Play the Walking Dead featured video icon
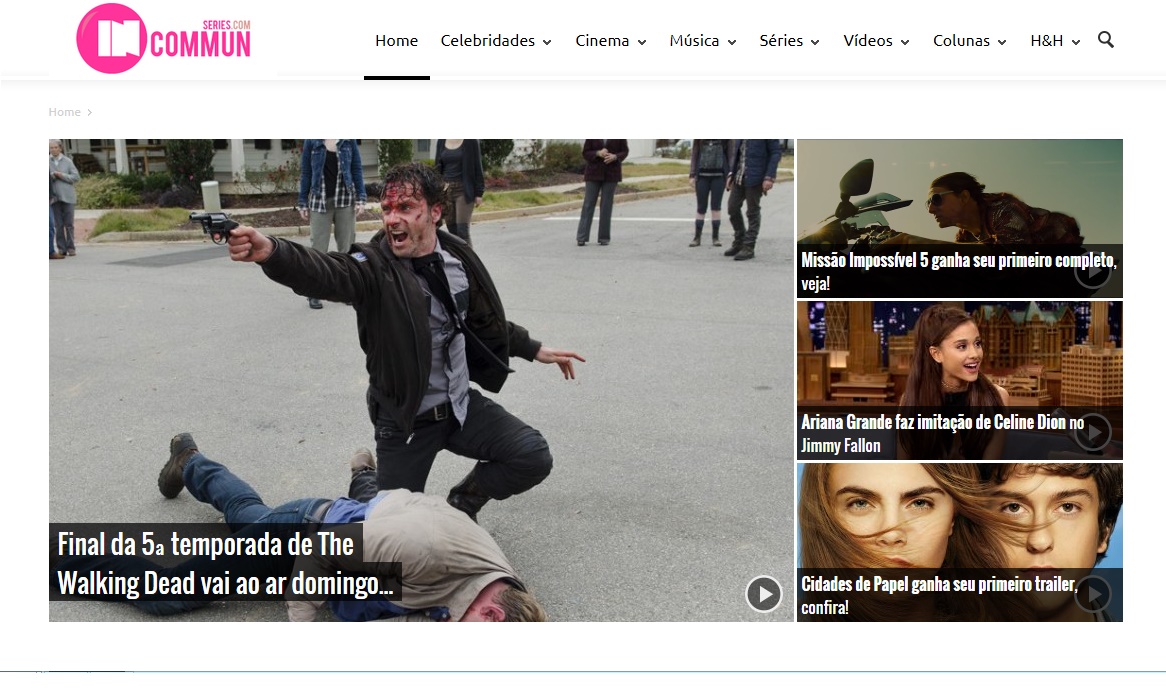The width and height of the screenshot is (1166, 688). 764,594
